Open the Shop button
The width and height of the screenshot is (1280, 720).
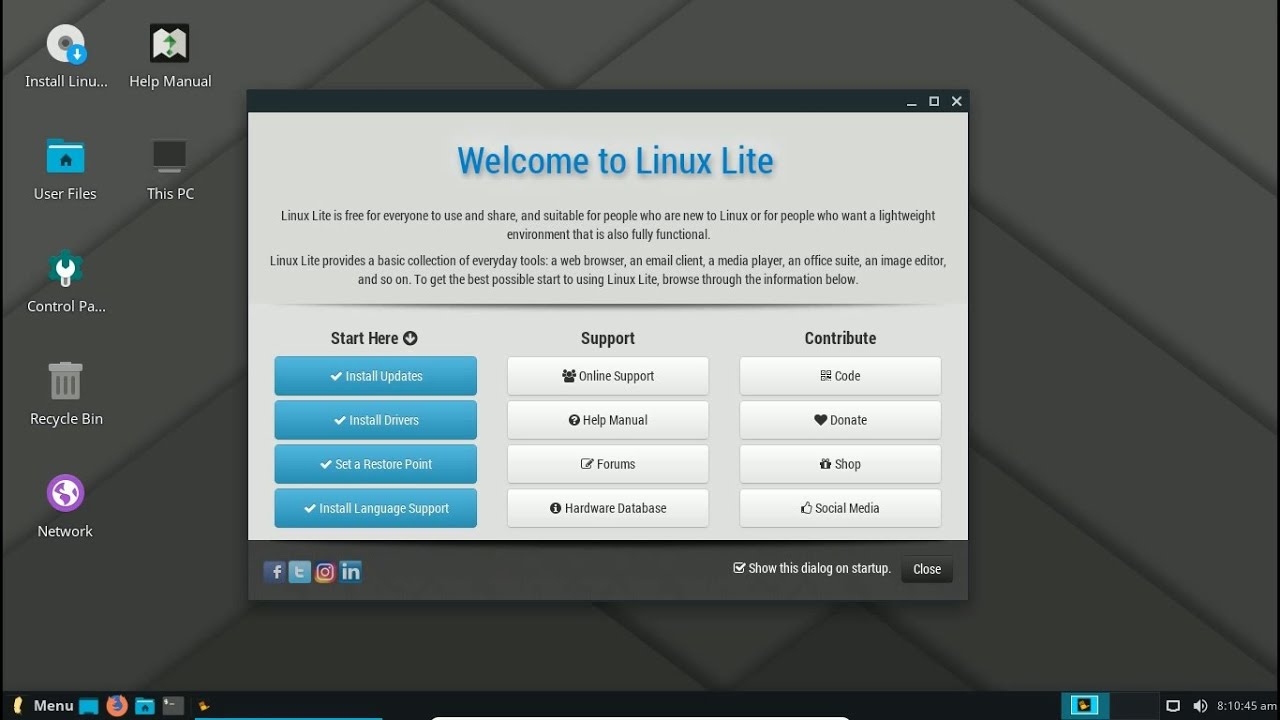tap(840, 464)
